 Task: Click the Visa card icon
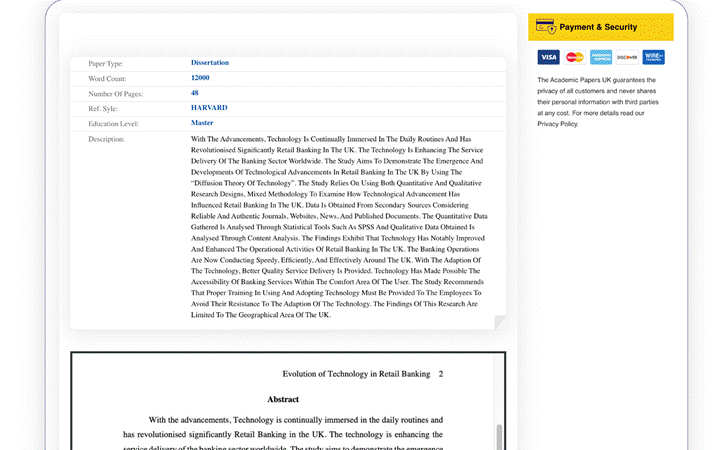[548, 57]
